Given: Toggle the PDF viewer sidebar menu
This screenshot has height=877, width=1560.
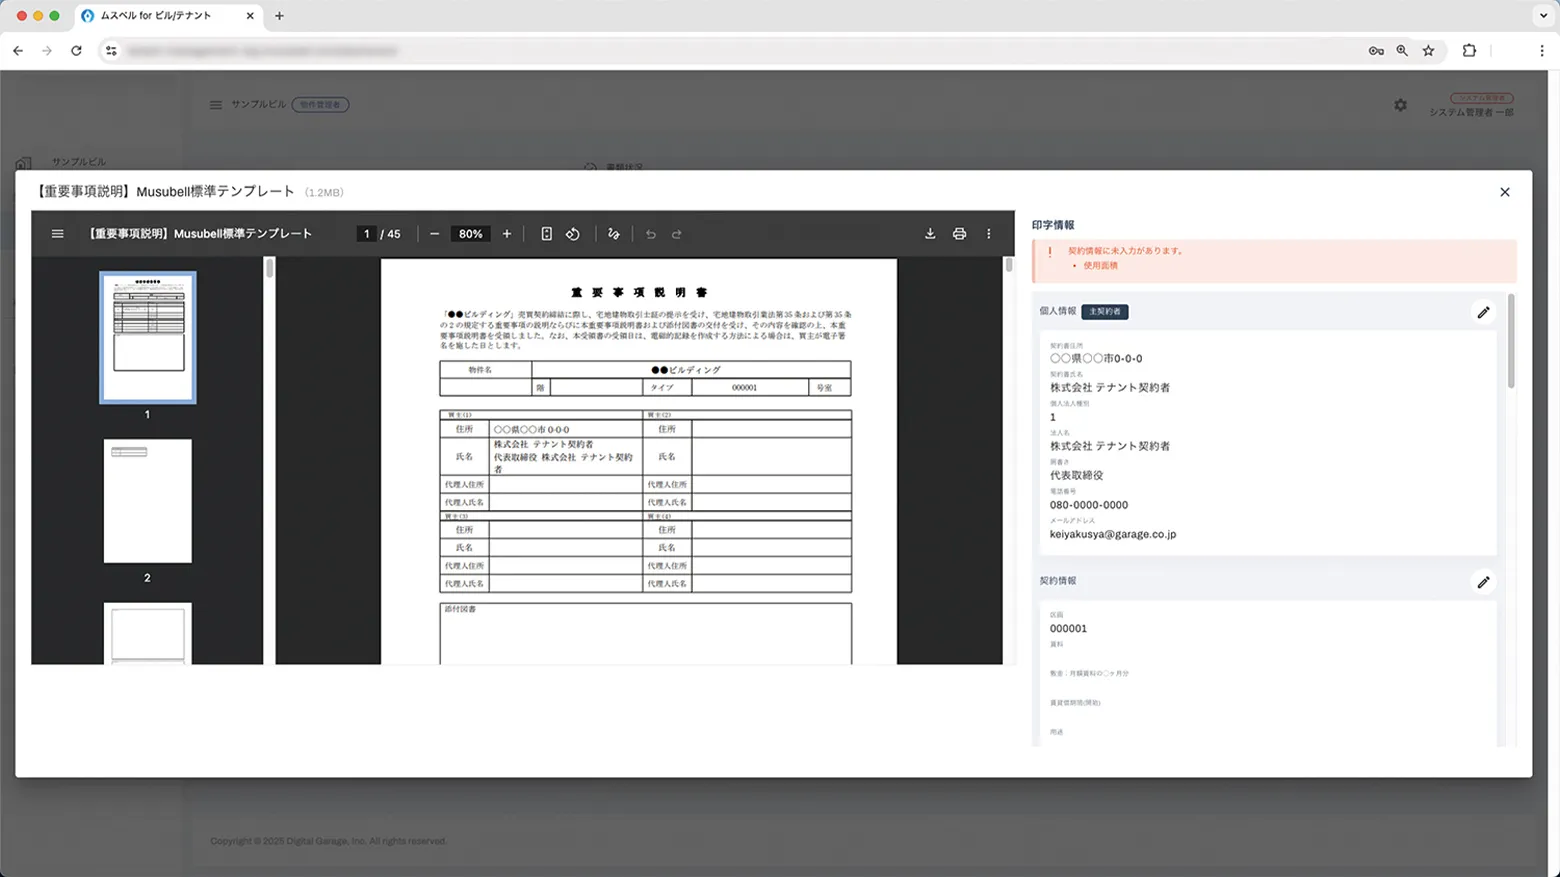Looking at the screenshot, I should pos(57,234).
